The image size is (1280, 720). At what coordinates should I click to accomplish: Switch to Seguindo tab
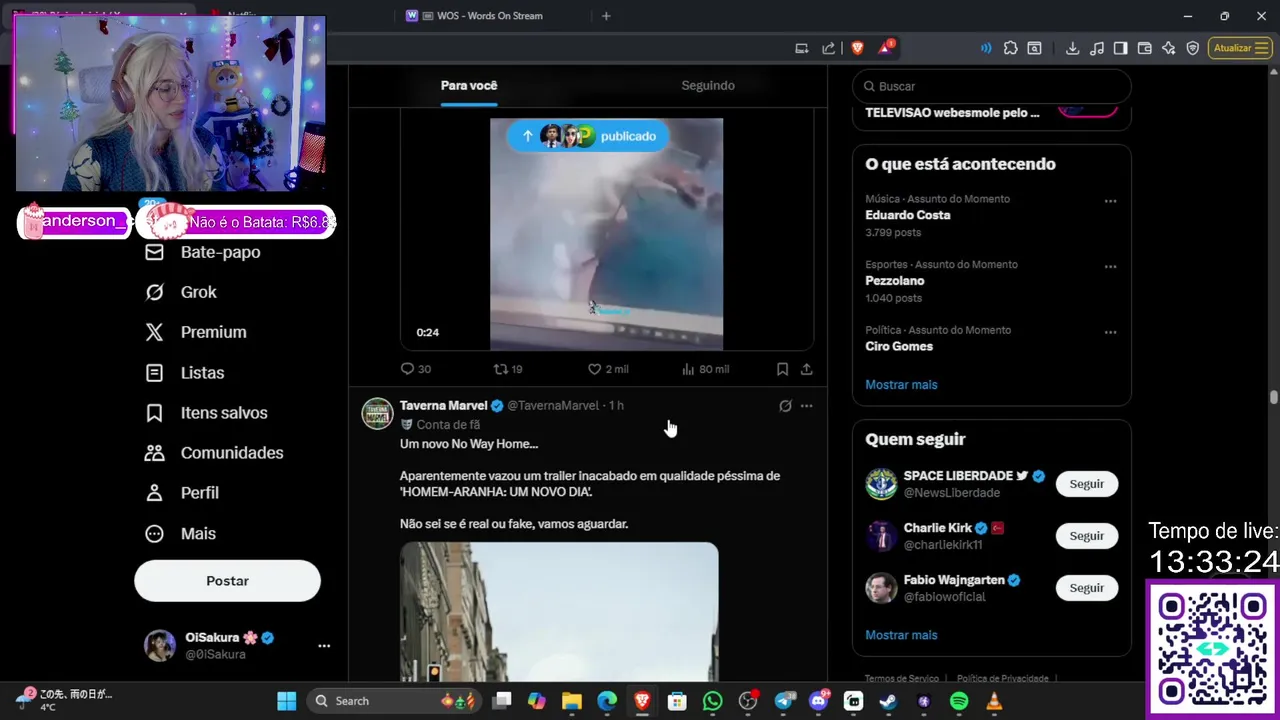tap(708, 86)
